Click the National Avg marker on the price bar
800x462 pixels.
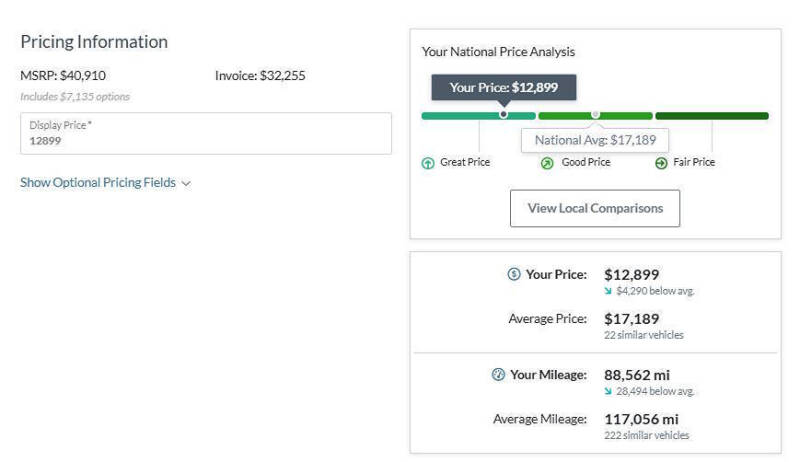point(595,114)
